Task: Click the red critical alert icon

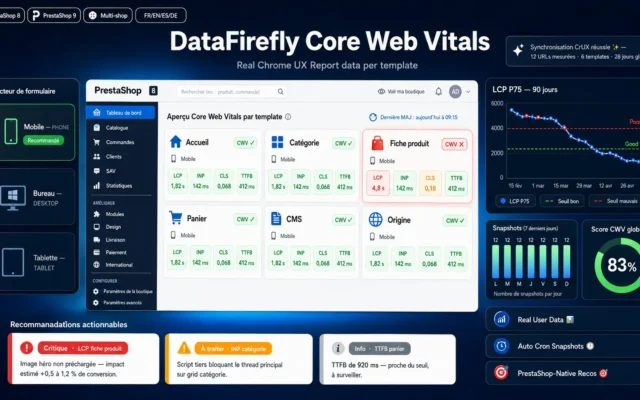Action: pos(27,348)
